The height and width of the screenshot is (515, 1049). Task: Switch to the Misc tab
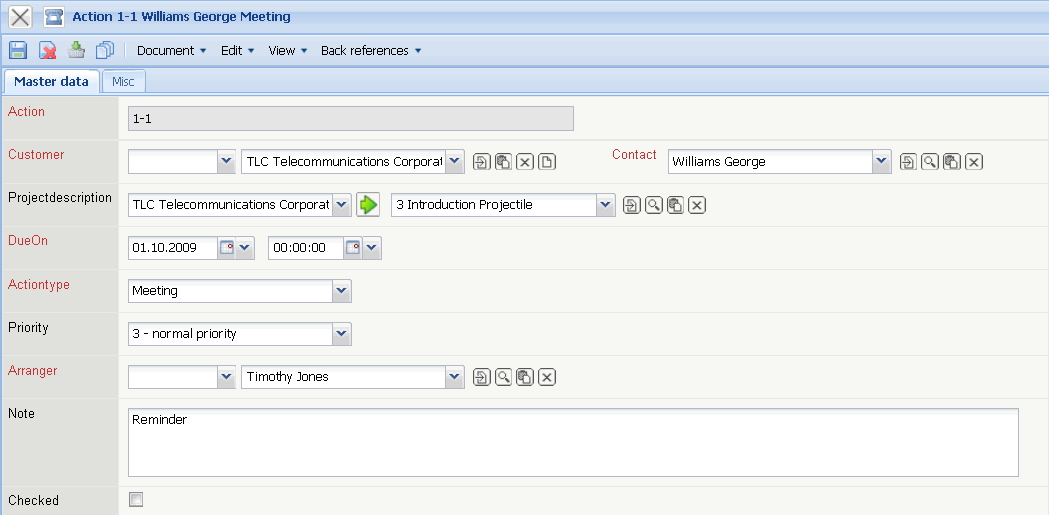point(123,82)
